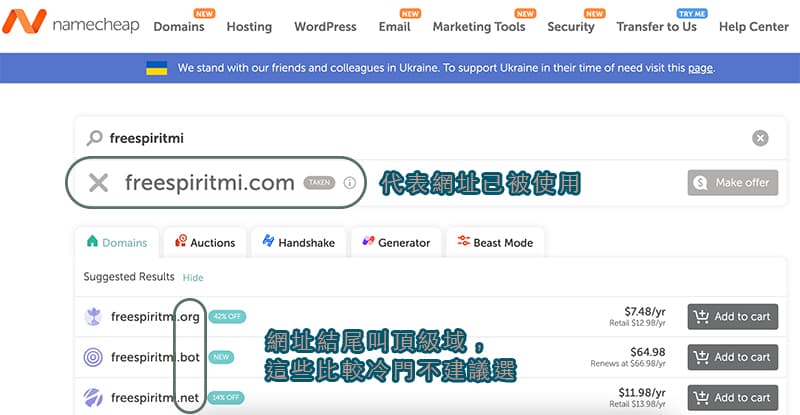Open the Help Center menu
Screen dimensions: 800x415
tap(754, 27)
